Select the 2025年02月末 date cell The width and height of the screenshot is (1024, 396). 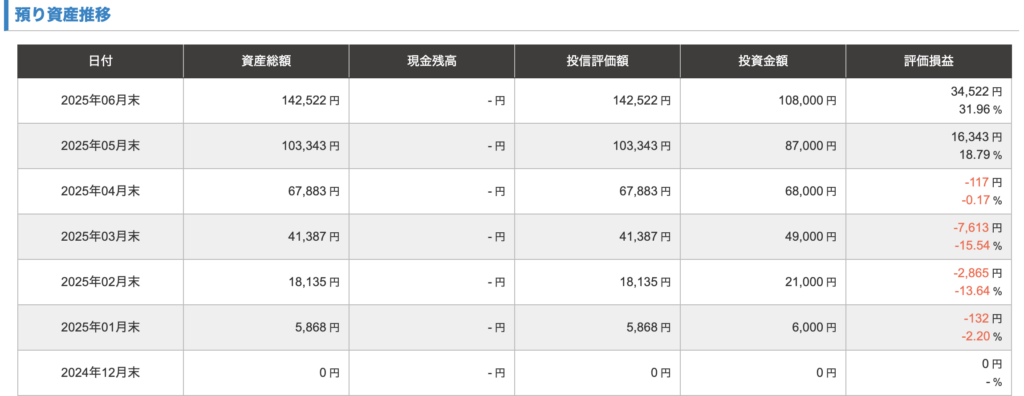click(100, 282)
